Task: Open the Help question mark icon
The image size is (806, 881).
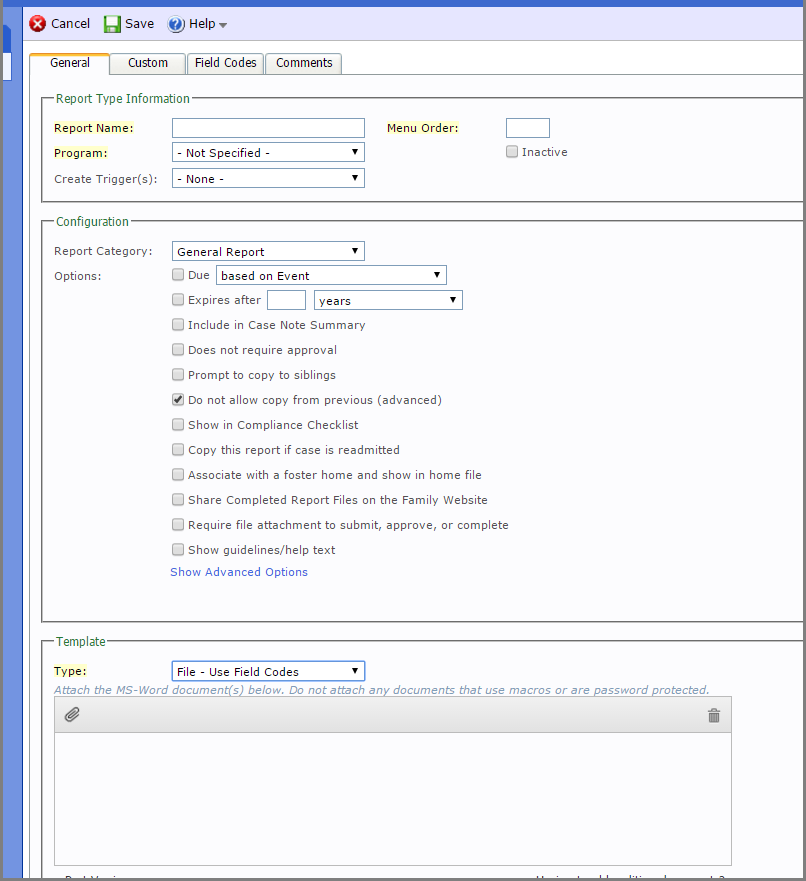Action: (x=176, y=24)
